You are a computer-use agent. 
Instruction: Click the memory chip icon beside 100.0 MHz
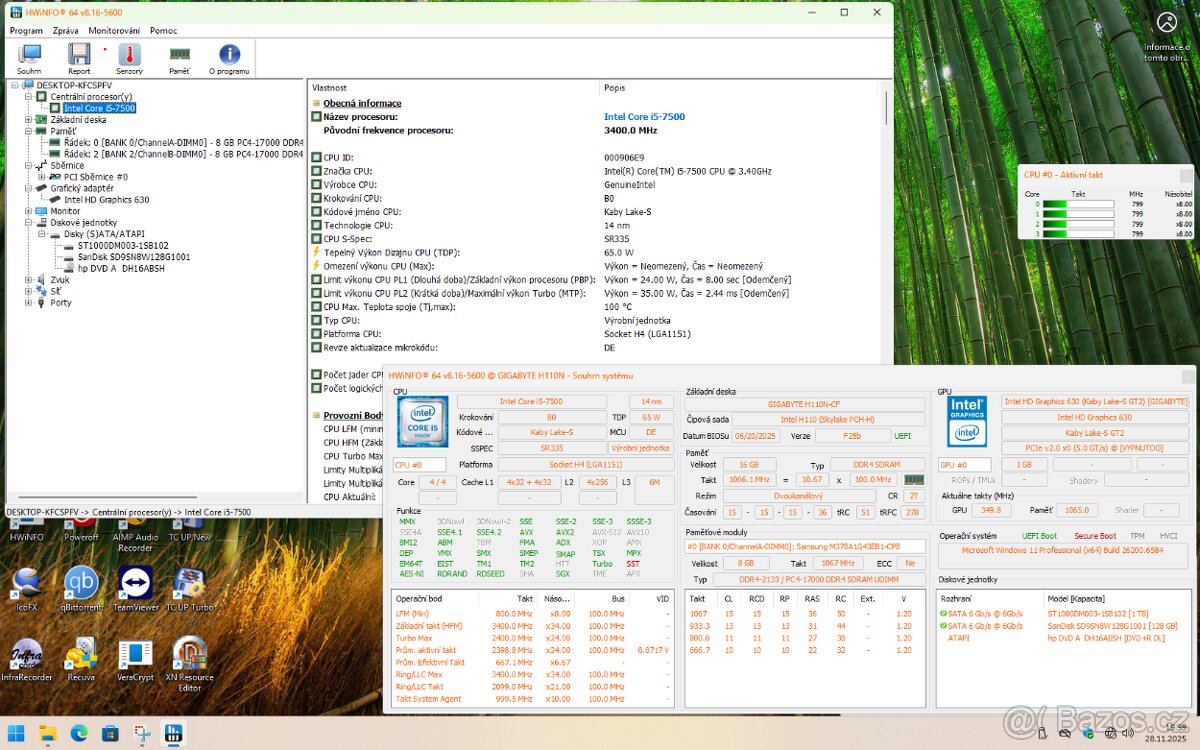tap(914, 480)
